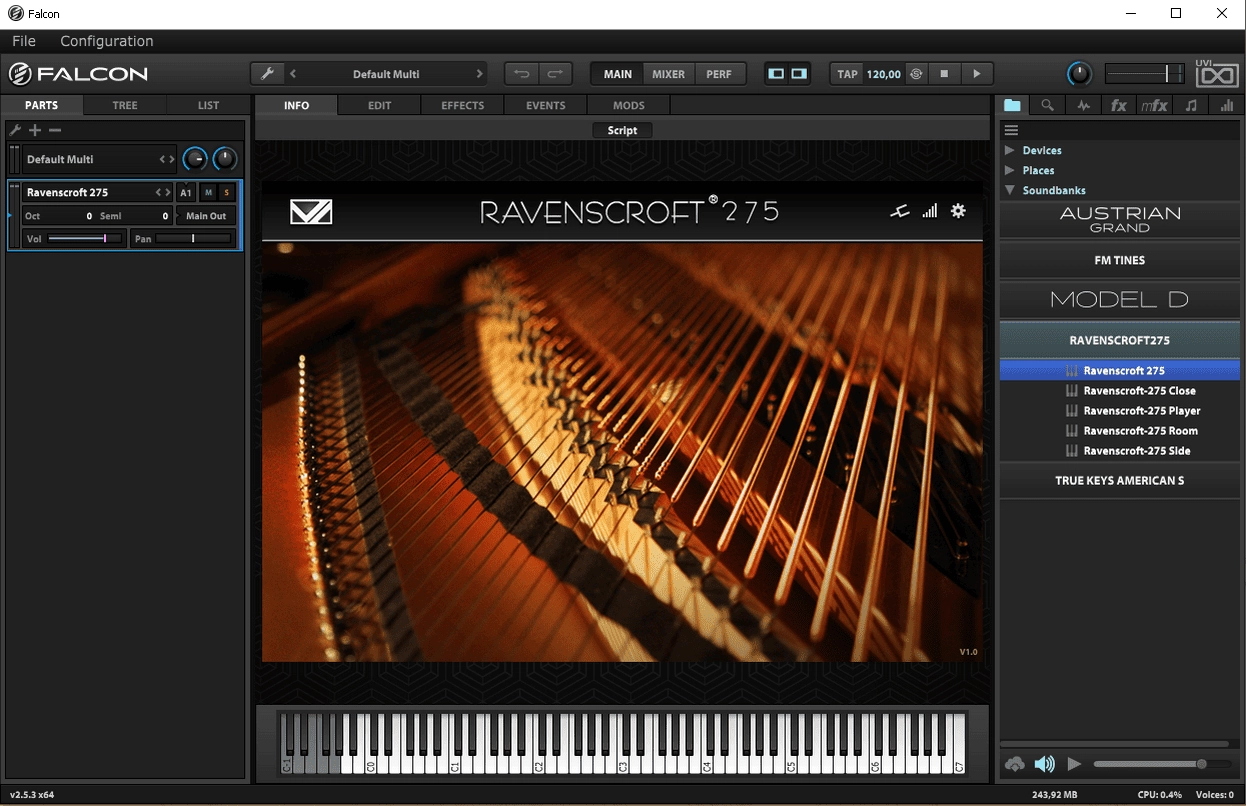Image resolution: width=1246 pixels, height=806 pixels.
Task: Solo the Ravenscroft 275 part
Action: coord(227,192)
